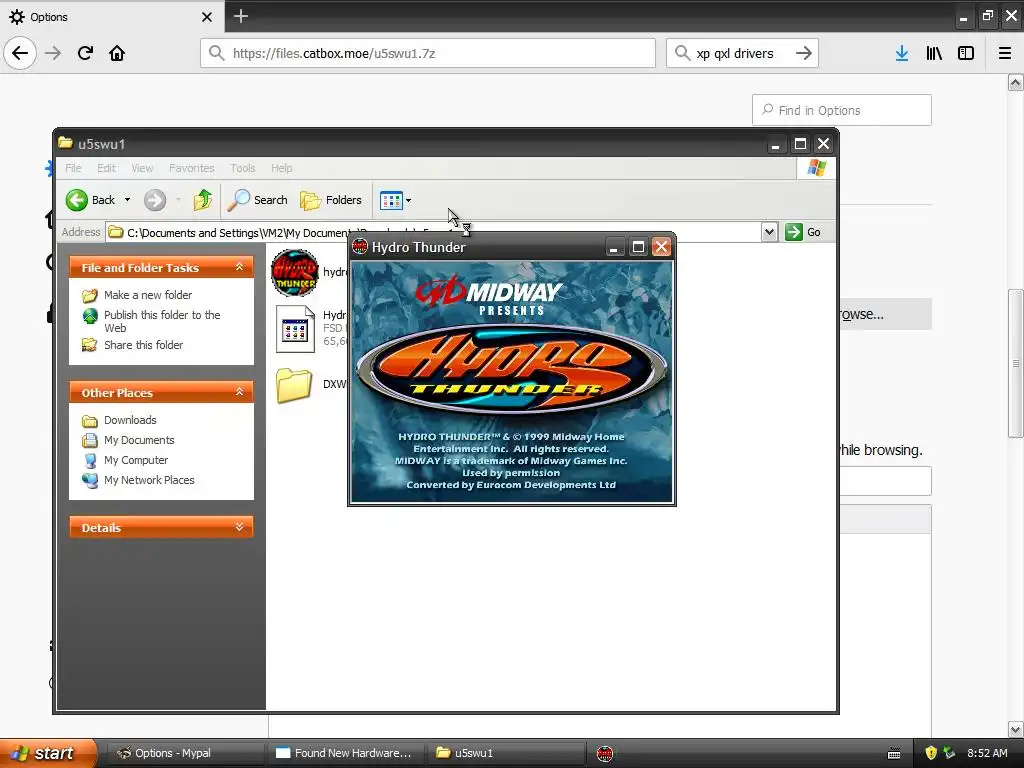Go to the browser Home icon
The height and width of the screenshot is (768, 1024).
pyautogui.click(x=117, y=53)
